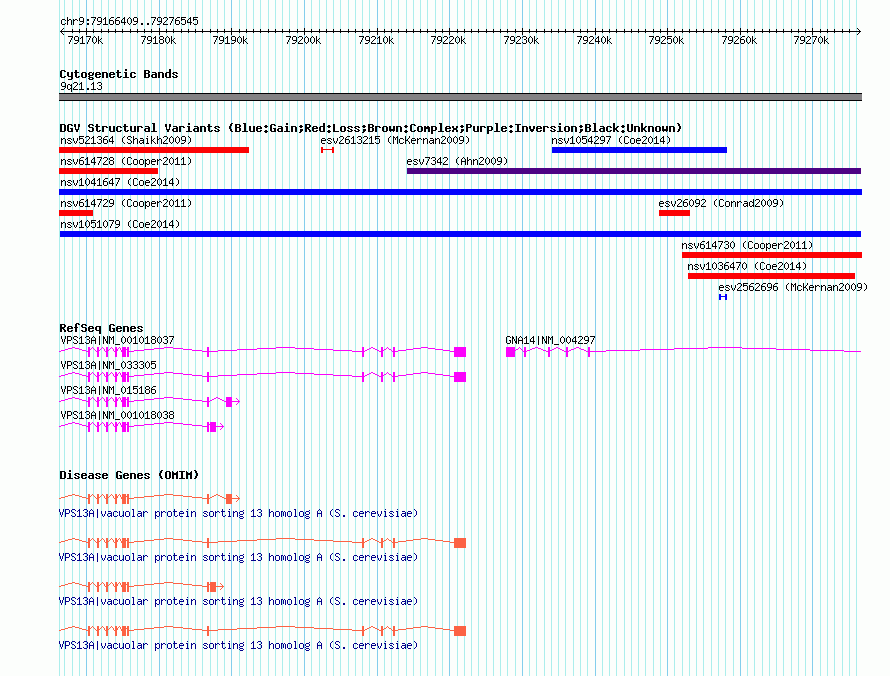Click the 79250k ruler tick label
This screenshot has width=890, height=676.
click(x=666, y=40)
